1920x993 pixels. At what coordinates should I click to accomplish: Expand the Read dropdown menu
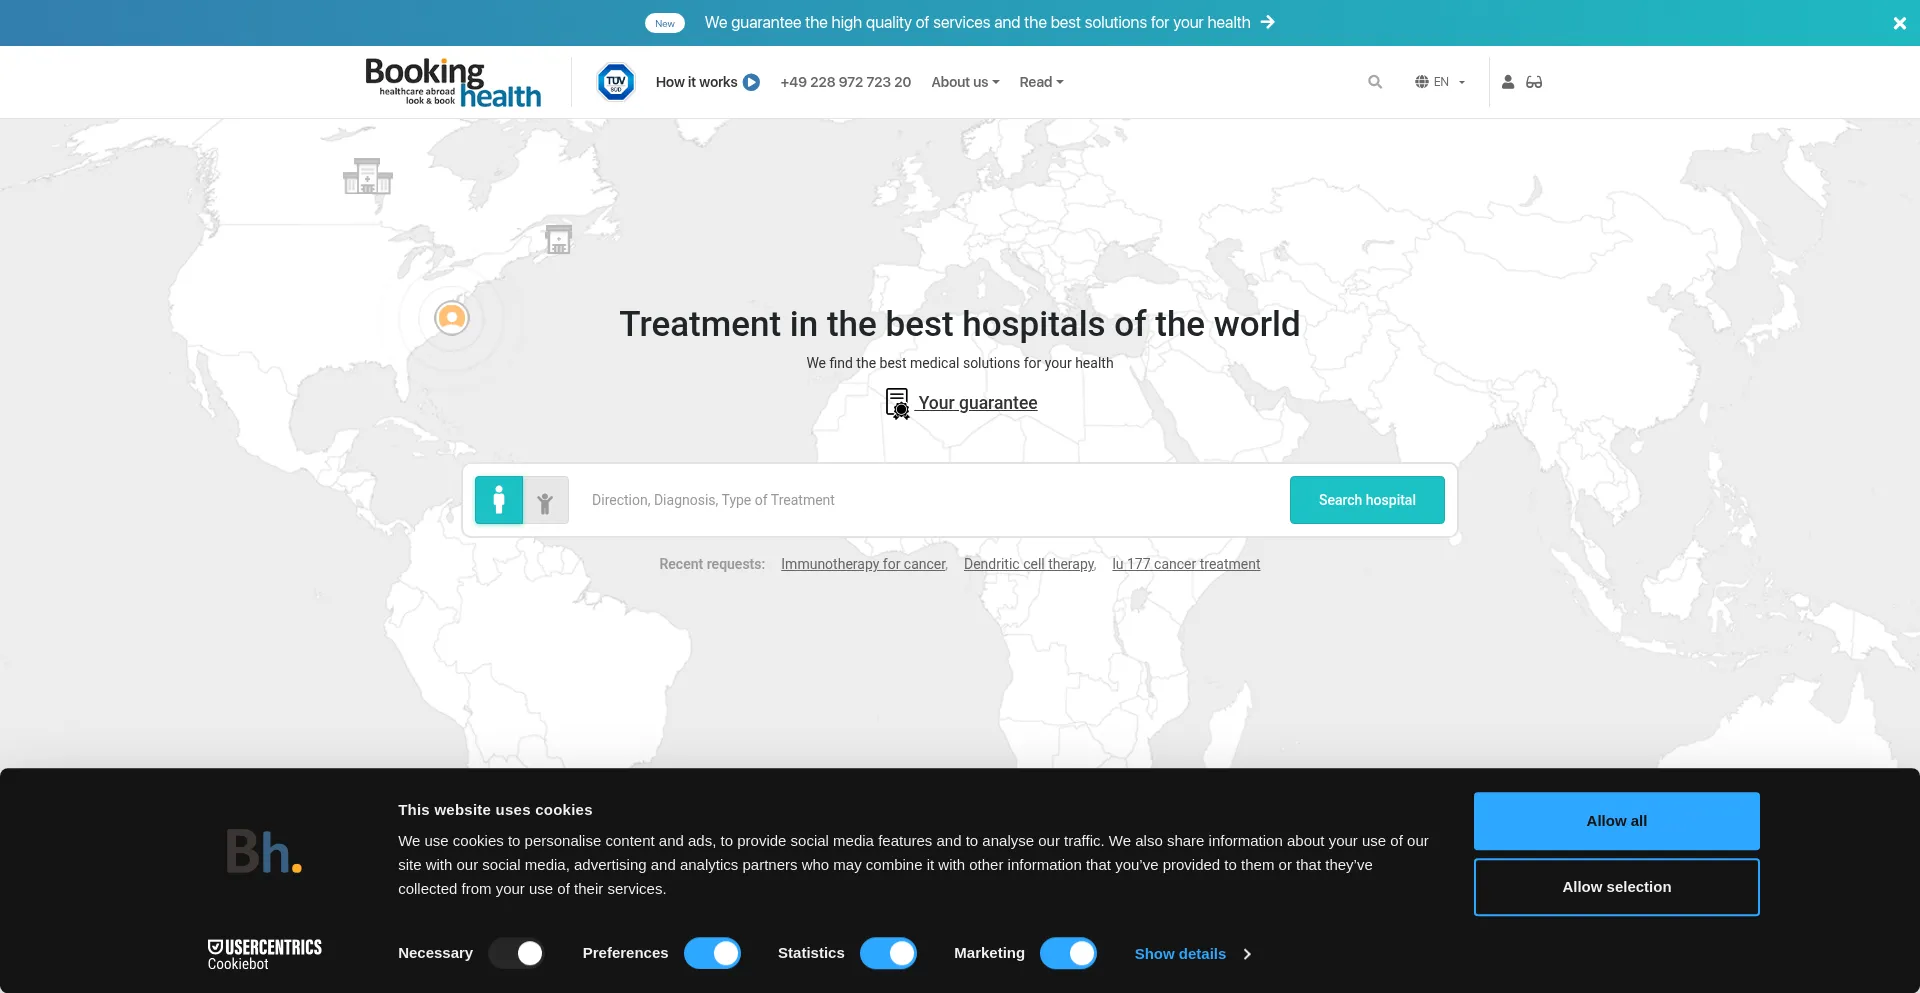tap(1041, 82)
